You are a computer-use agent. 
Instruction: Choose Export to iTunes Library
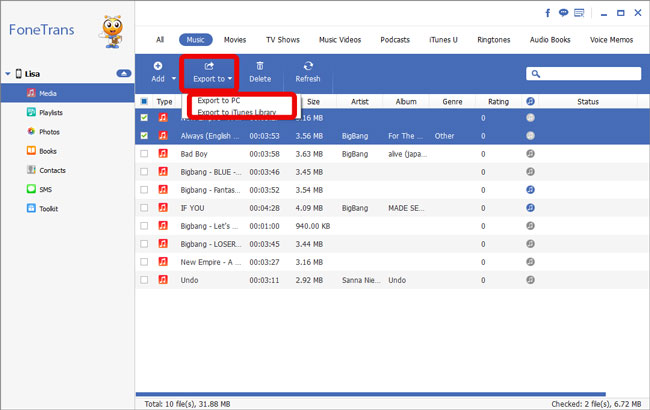237,112
